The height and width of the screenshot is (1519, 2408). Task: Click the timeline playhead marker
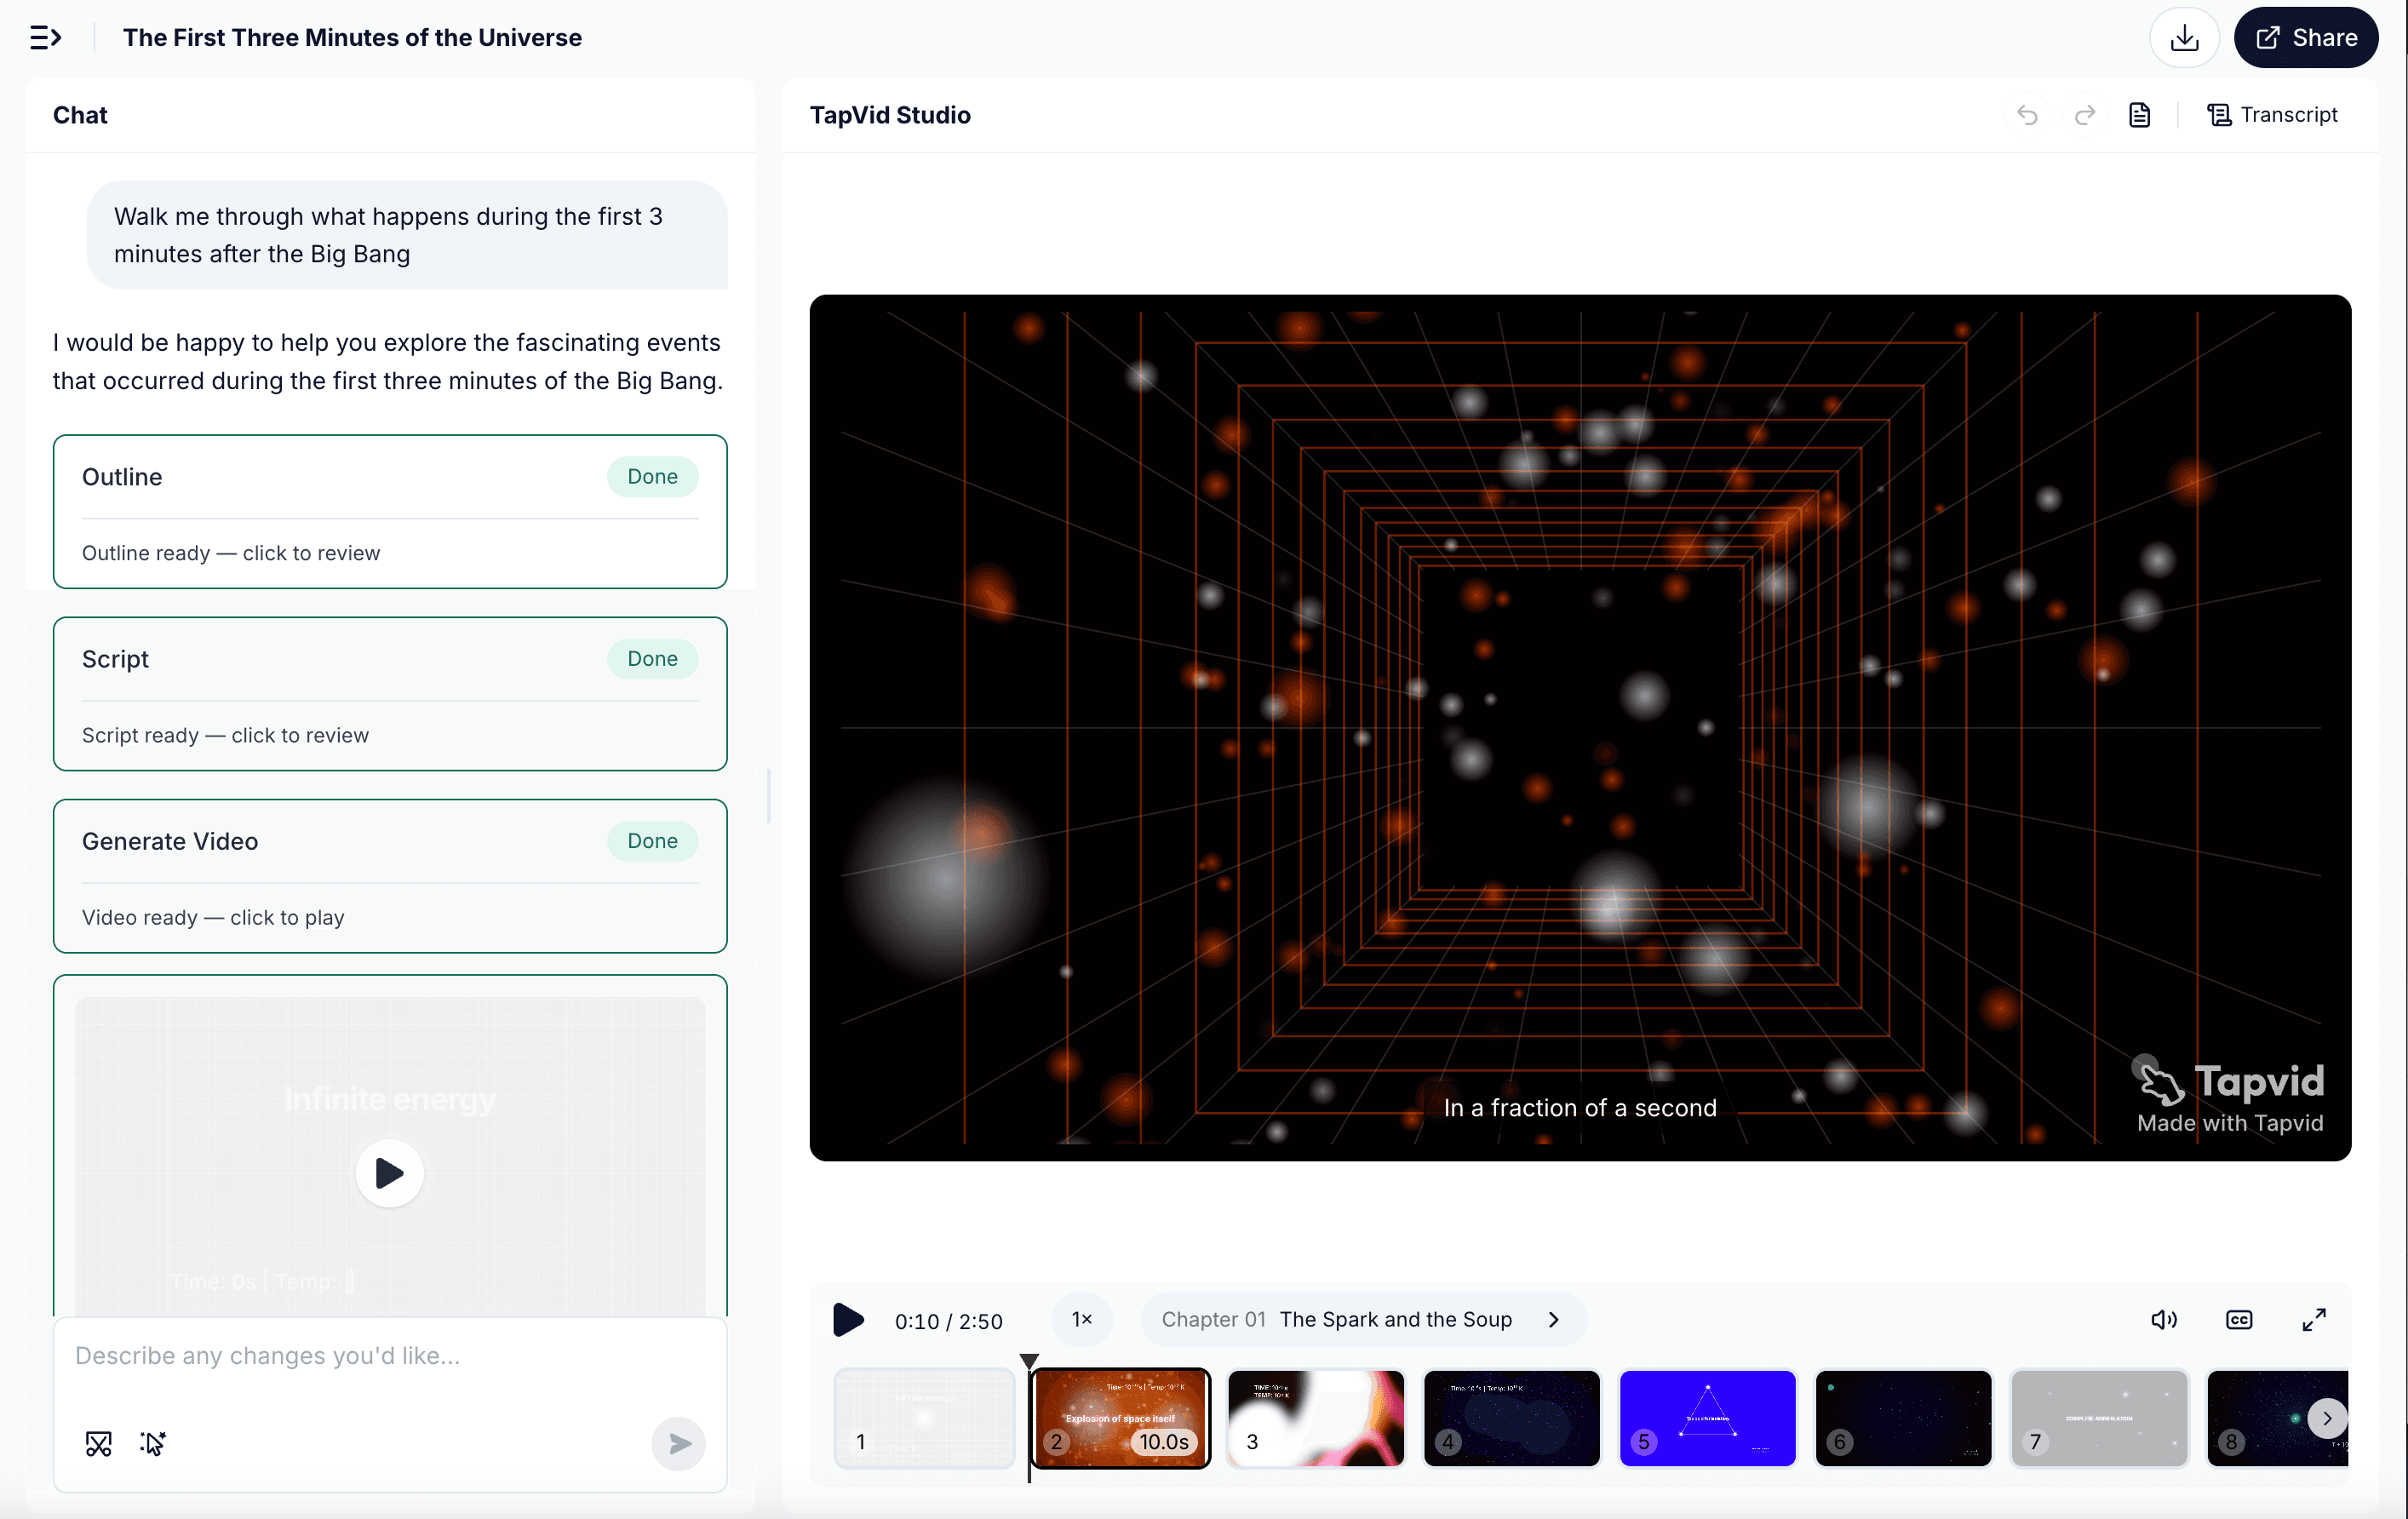coord(1029,1361)
